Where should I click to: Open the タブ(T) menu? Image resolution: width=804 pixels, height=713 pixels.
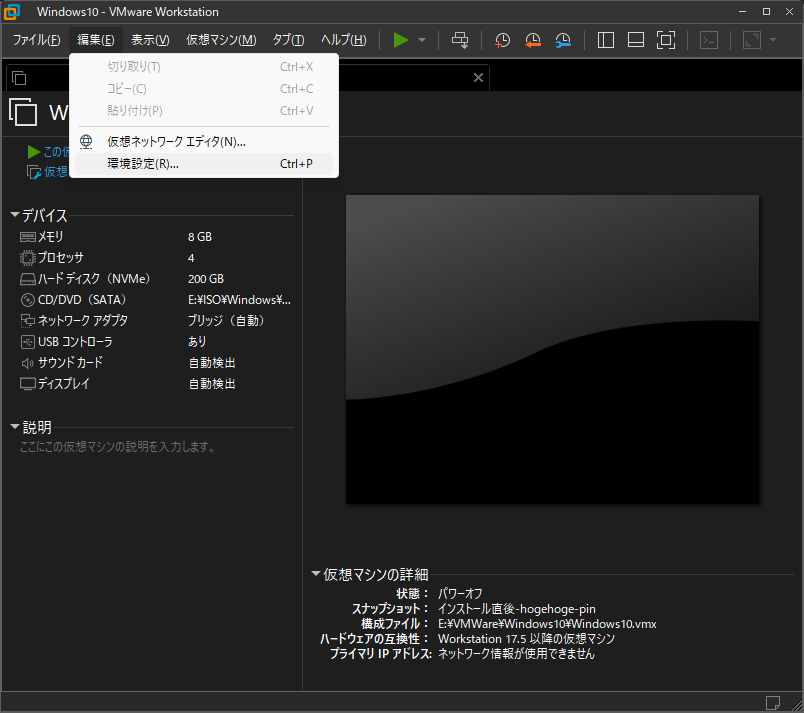click(288, 40)
